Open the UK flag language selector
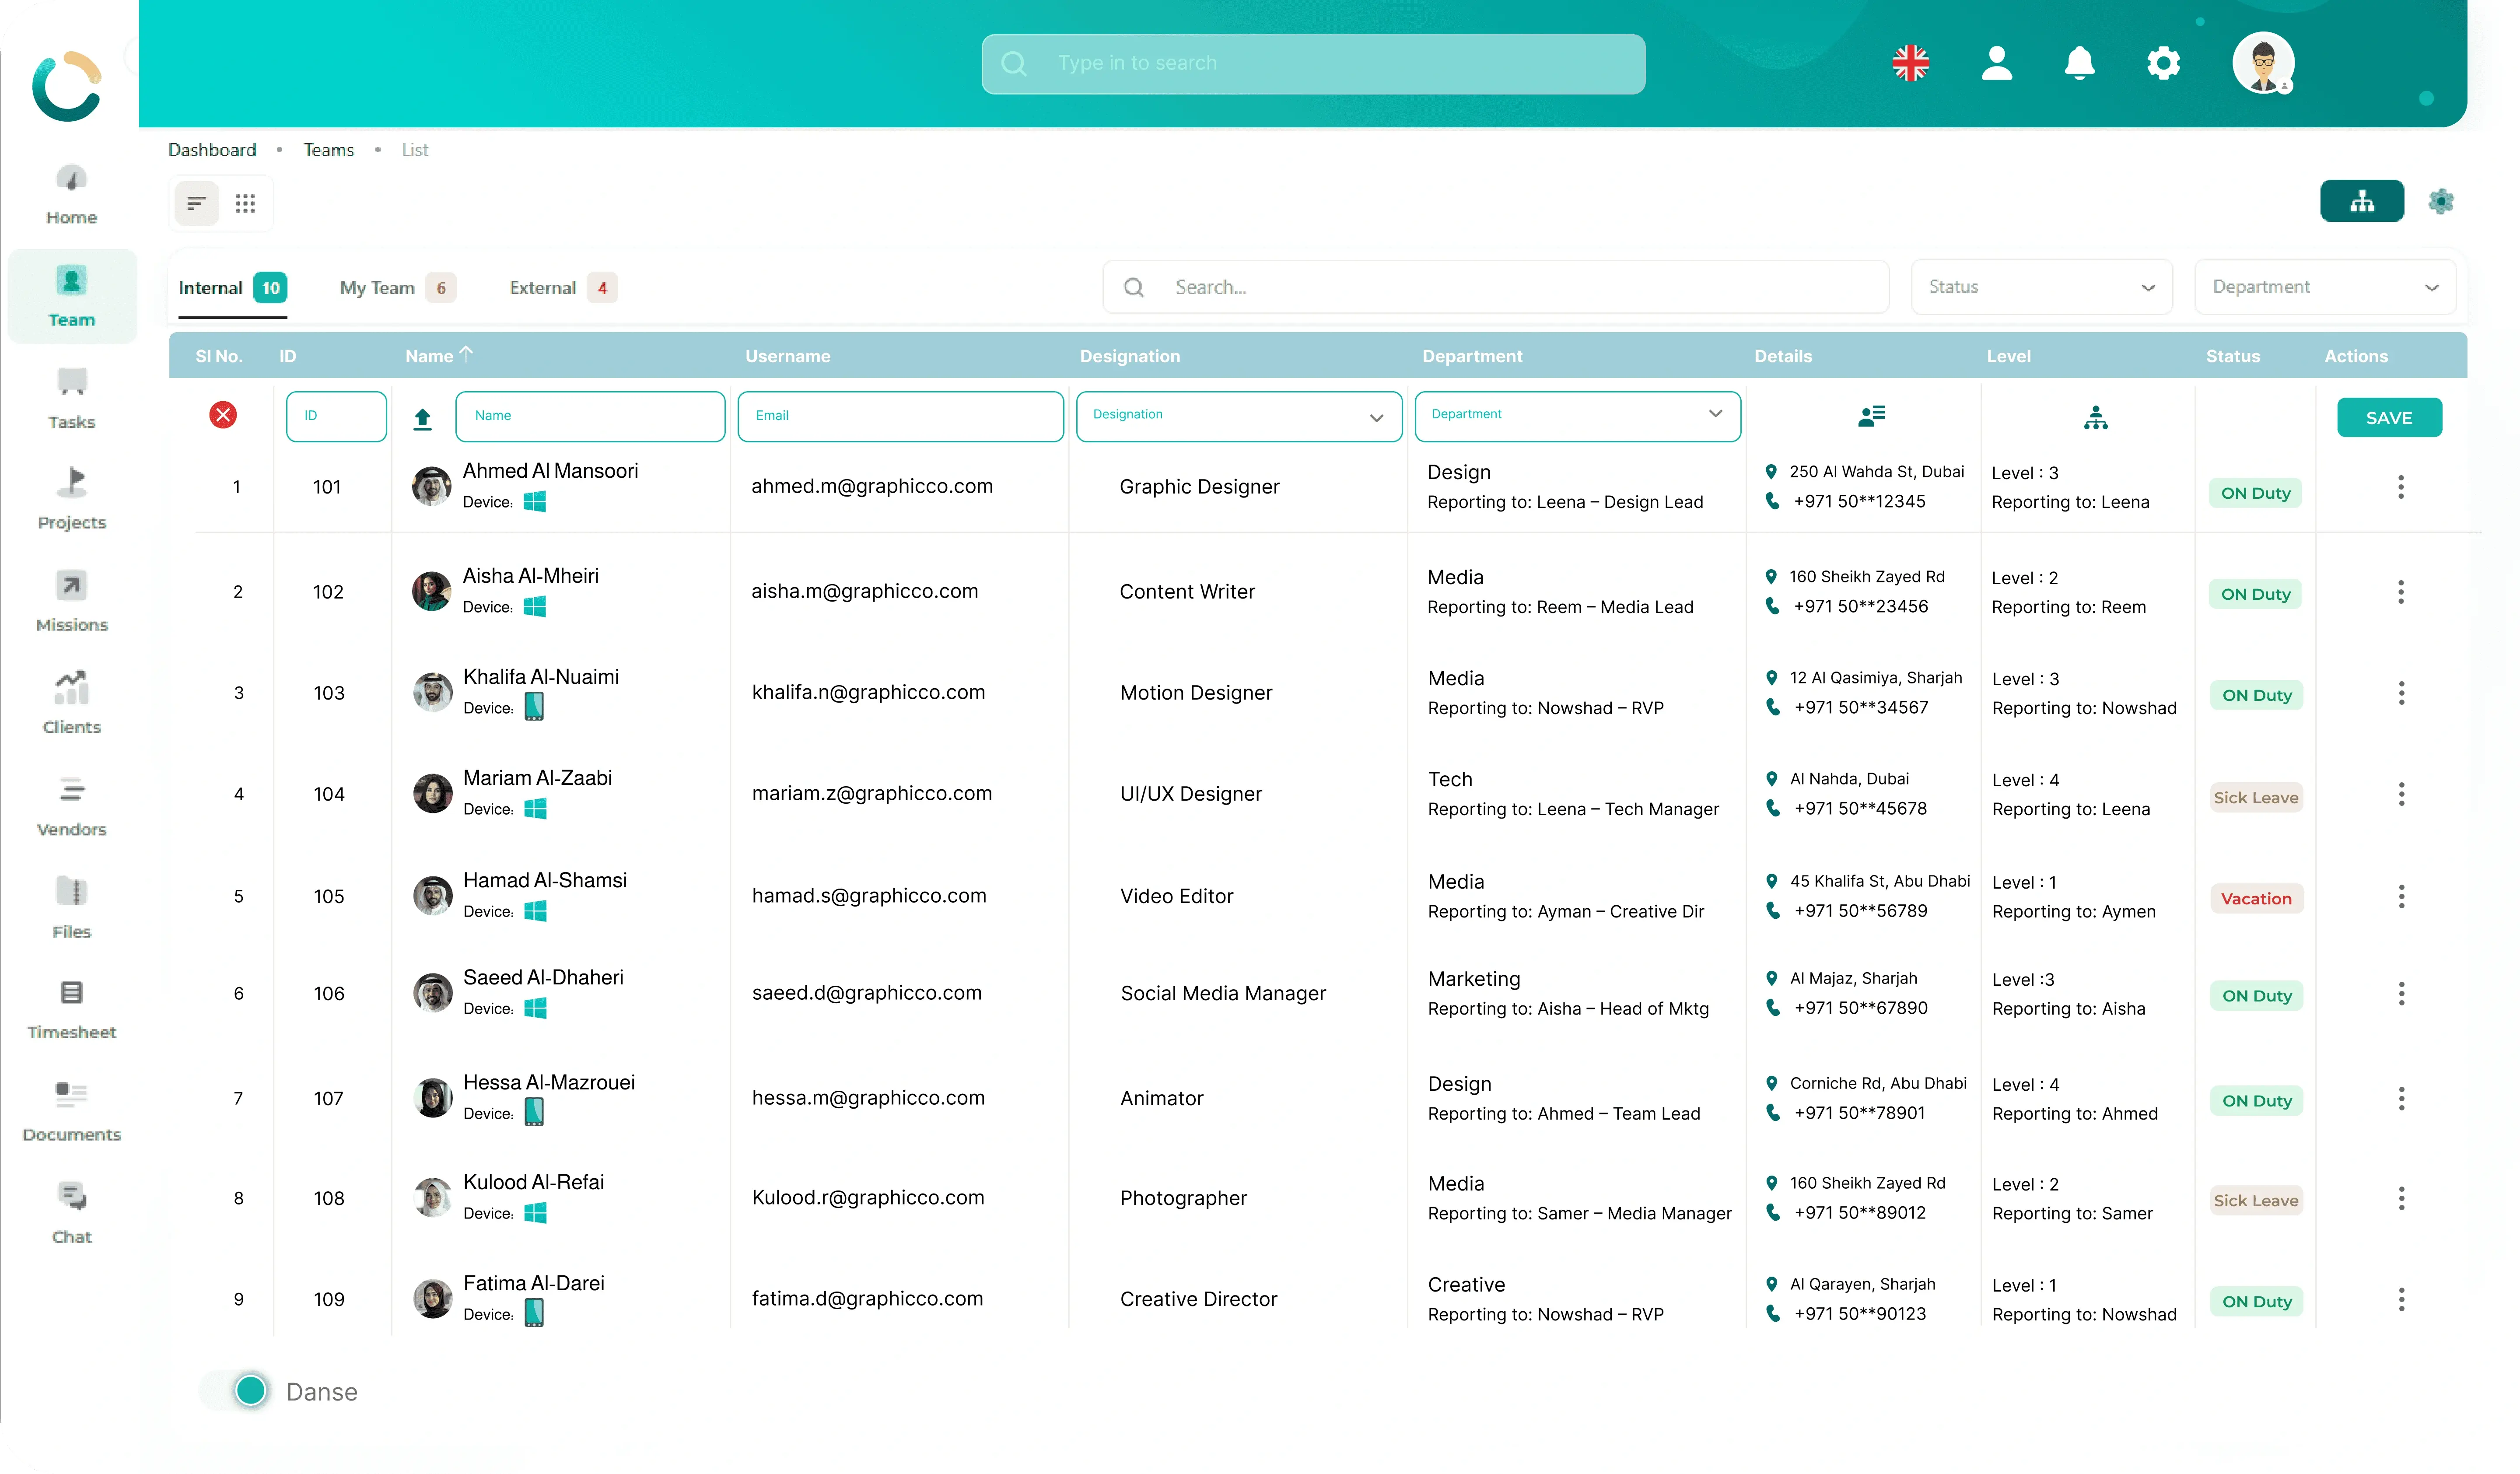The image size is (2520, 1474). pos(1910,64)
